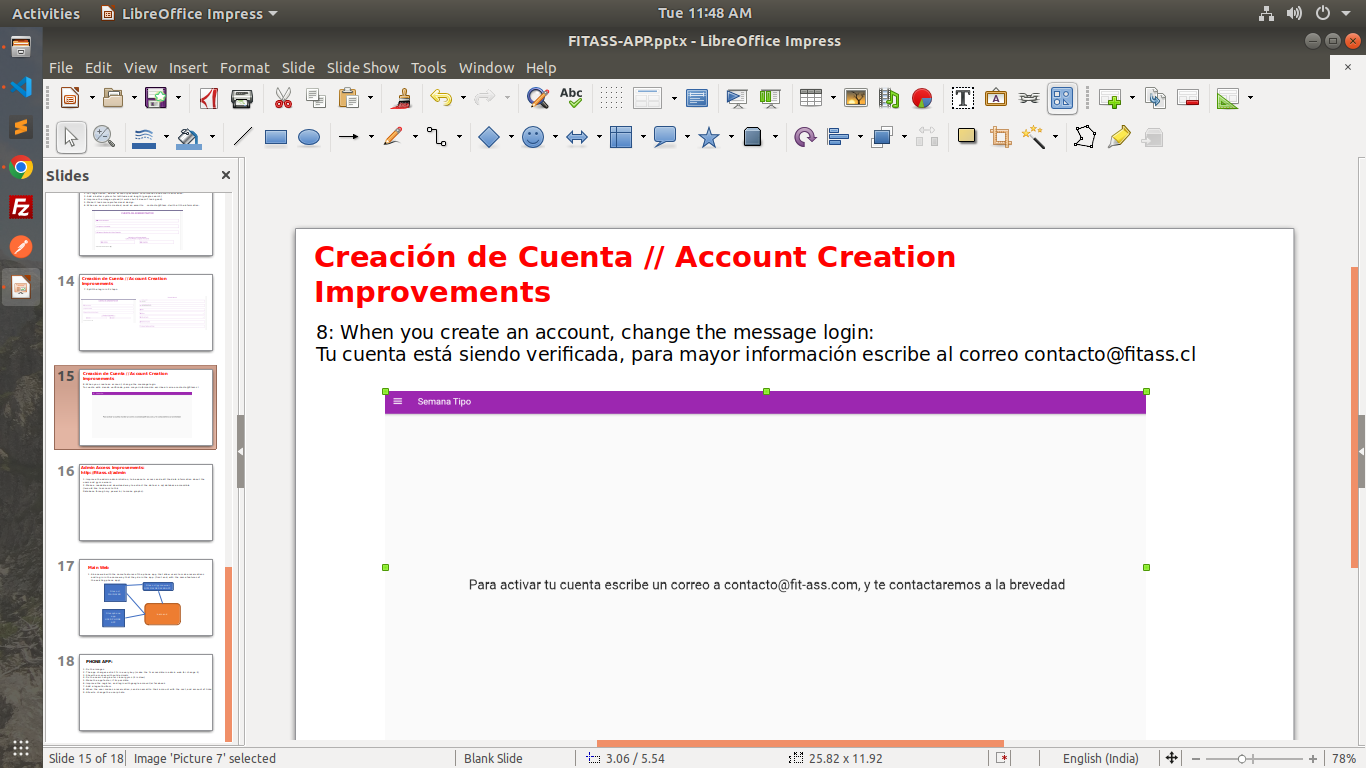Select slide 17 thumbnail
This screenshot has width=1366, height=768.
click(x=146, y=597)
